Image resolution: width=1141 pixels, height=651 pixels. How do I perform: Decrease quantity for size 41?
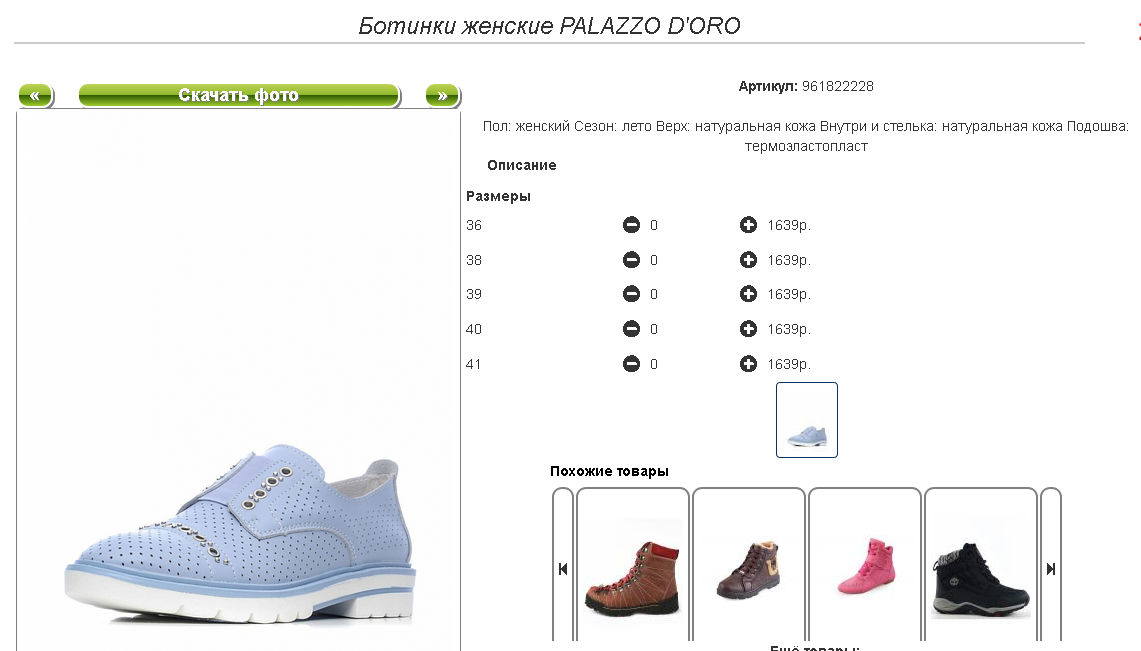[631, 364]
